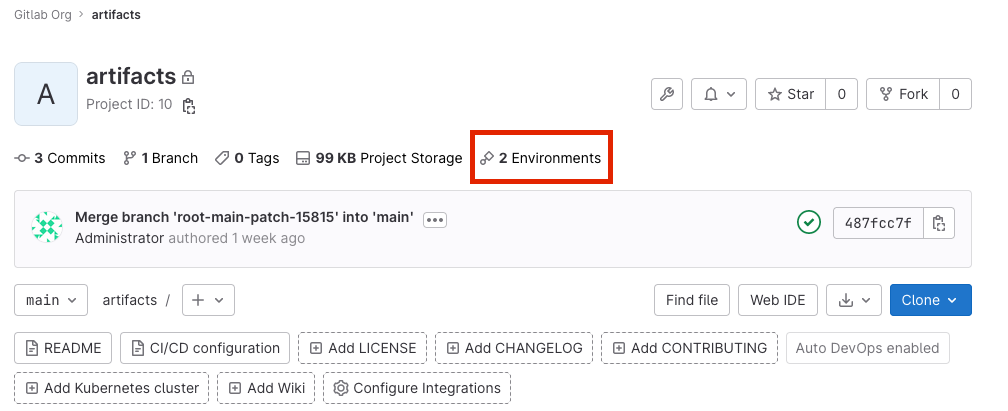Image resolution: width=1008 pixels, height=411 pixels.
Task: Open the download source code dropdown
Action: [855, 300]
